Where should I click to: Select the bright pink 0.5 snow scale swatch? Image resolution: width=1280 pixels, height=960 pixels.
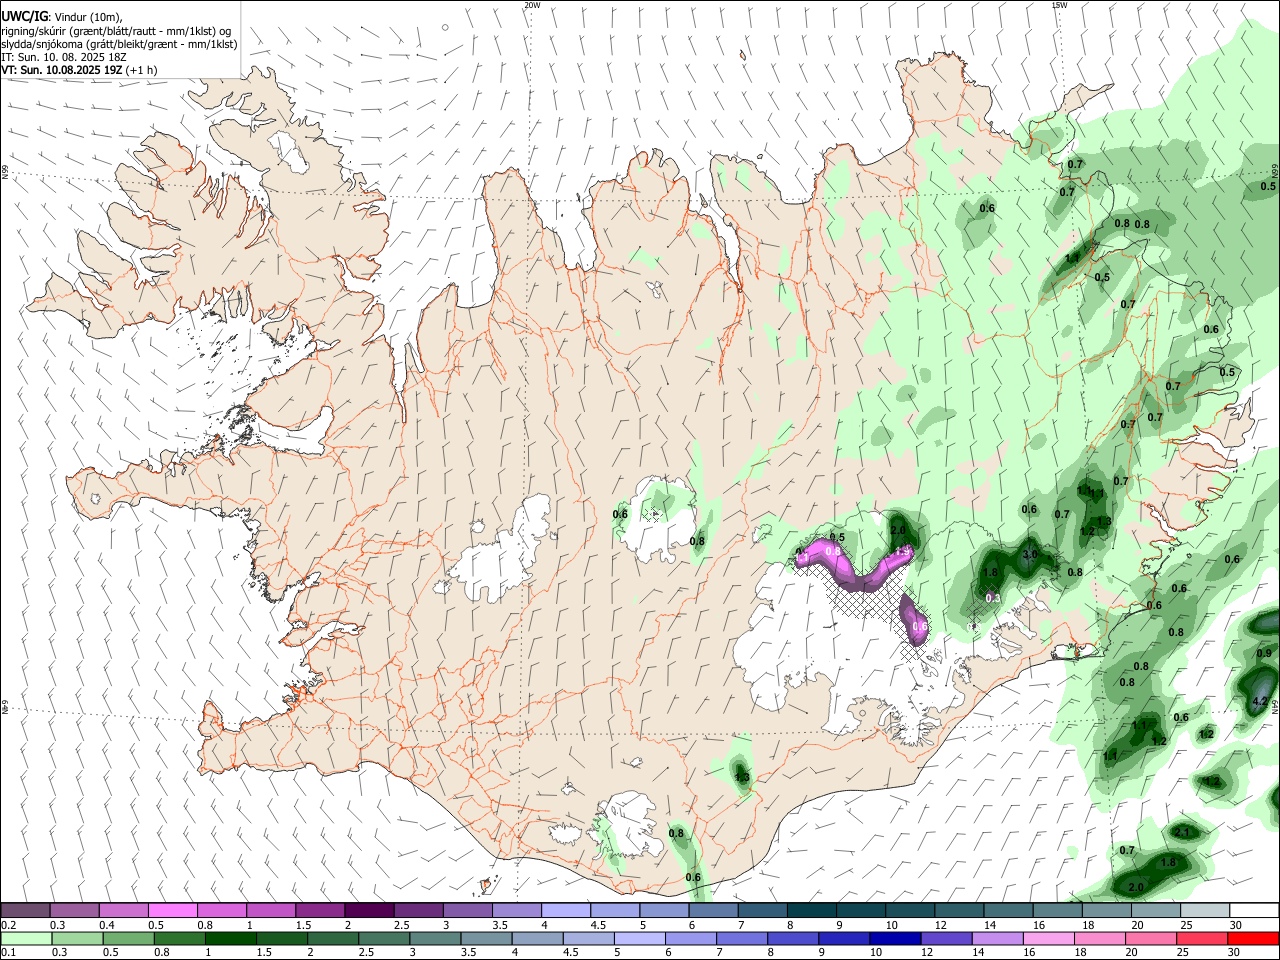[172, 910]
